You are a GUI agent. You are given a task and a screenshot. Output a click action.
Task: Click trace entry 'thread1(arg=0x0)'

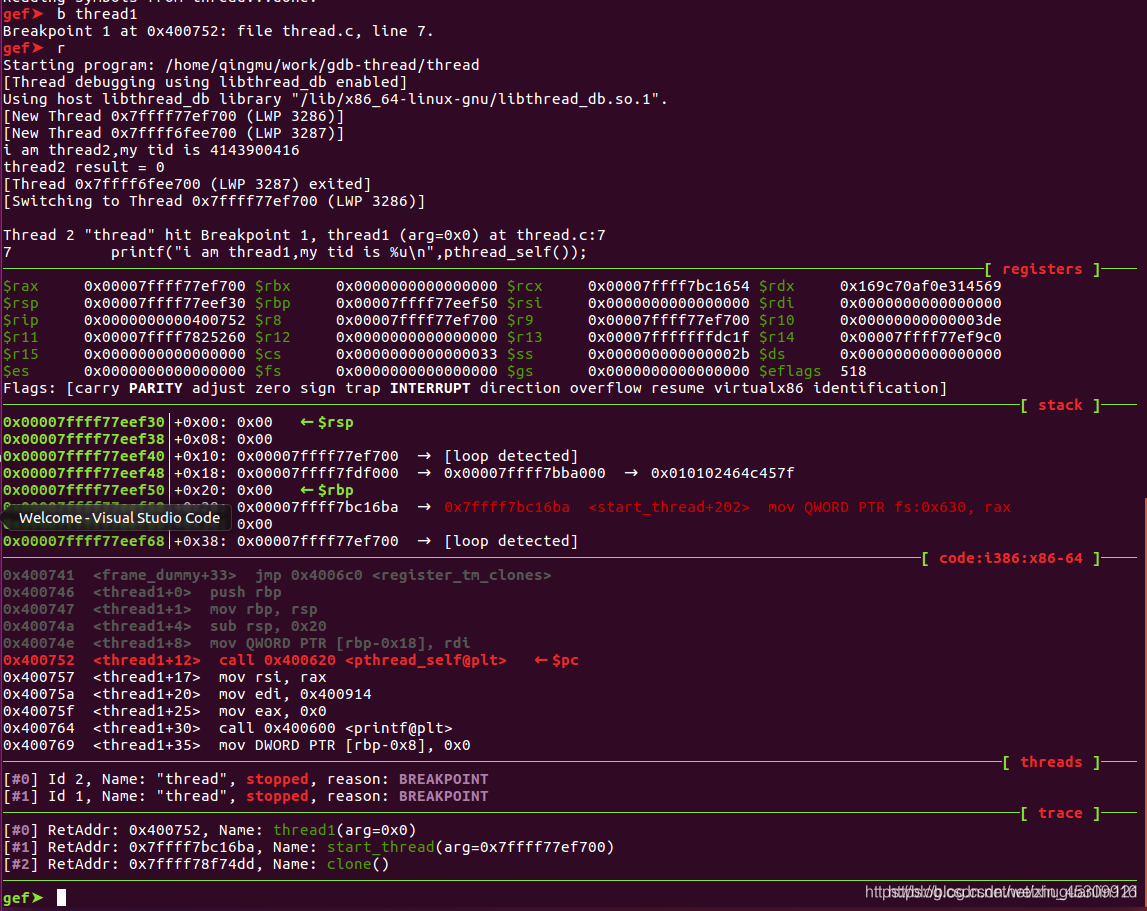[x=345, y=831]
